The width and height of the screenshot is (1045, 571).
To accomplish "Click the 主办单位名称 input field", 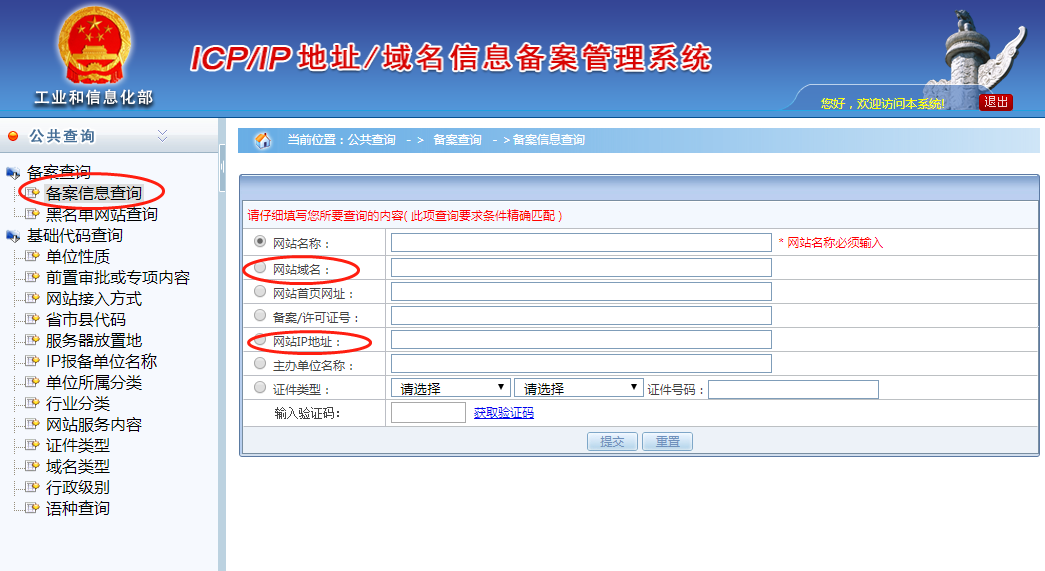I will click(x=581, y=363).
